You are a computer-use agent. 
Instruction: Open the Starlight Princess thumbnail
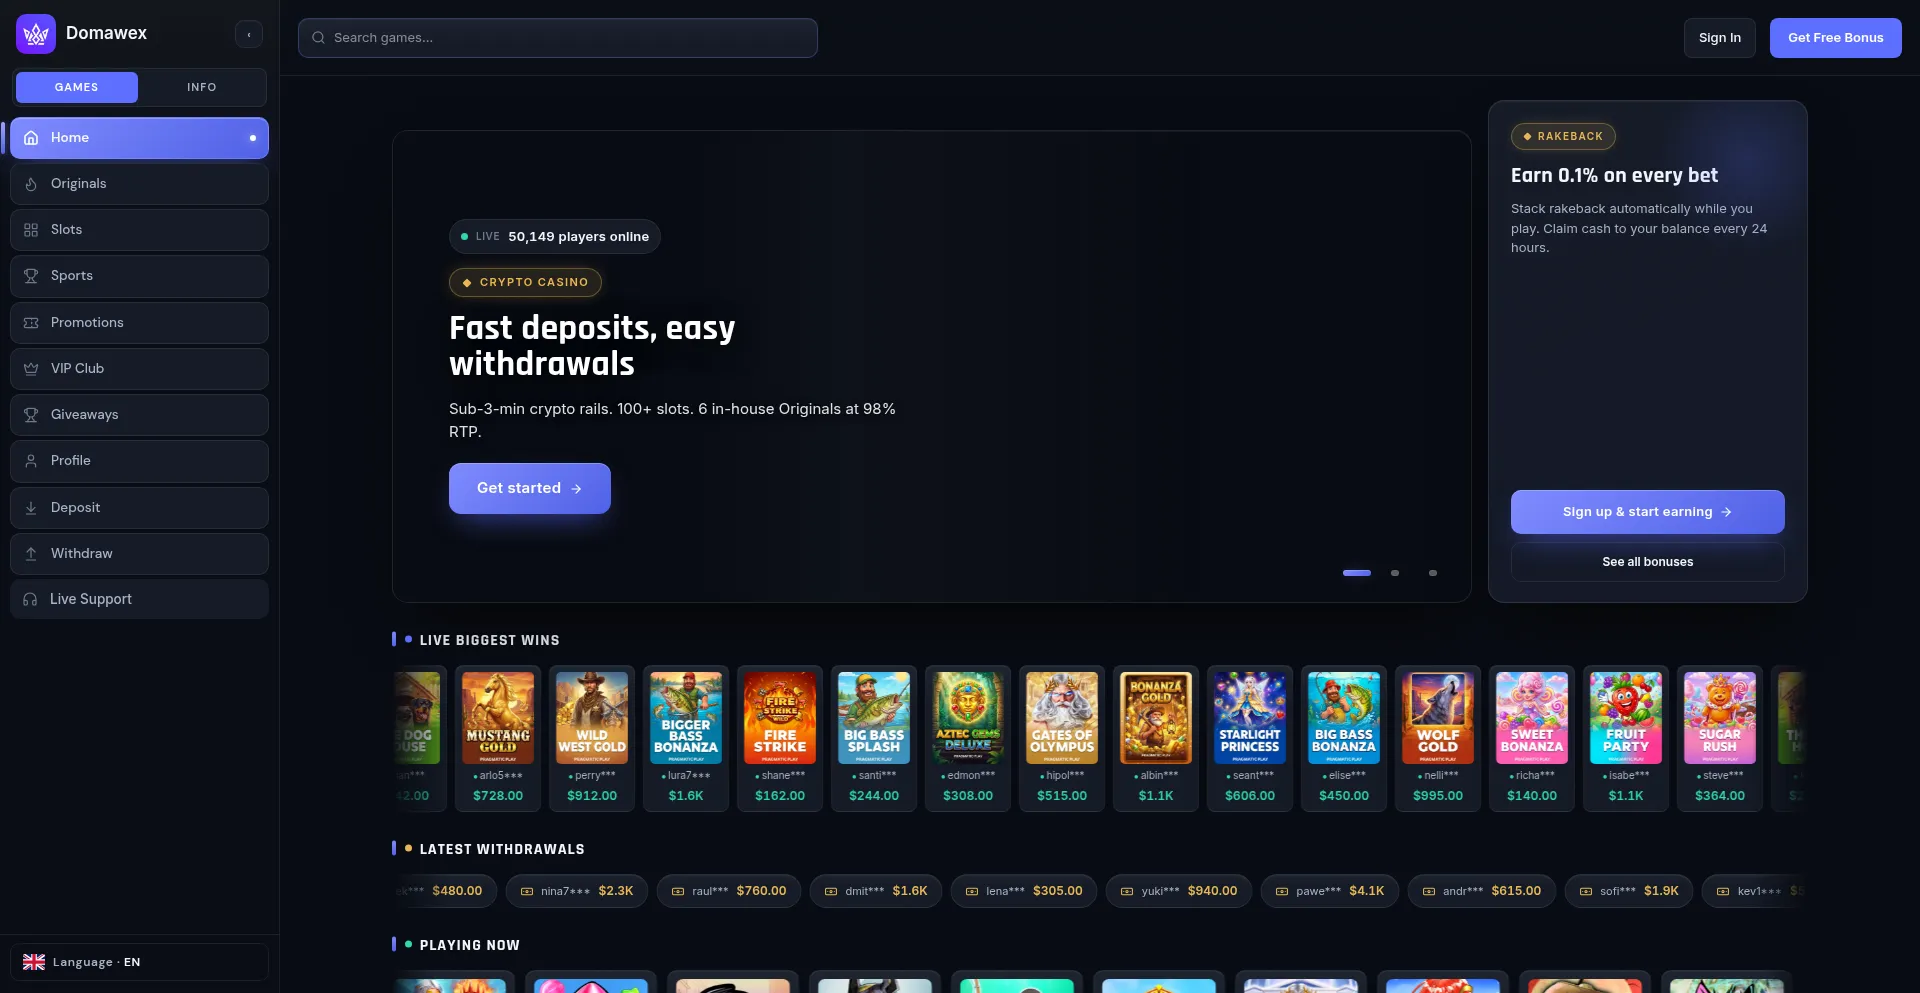[x=1250, y=718]
